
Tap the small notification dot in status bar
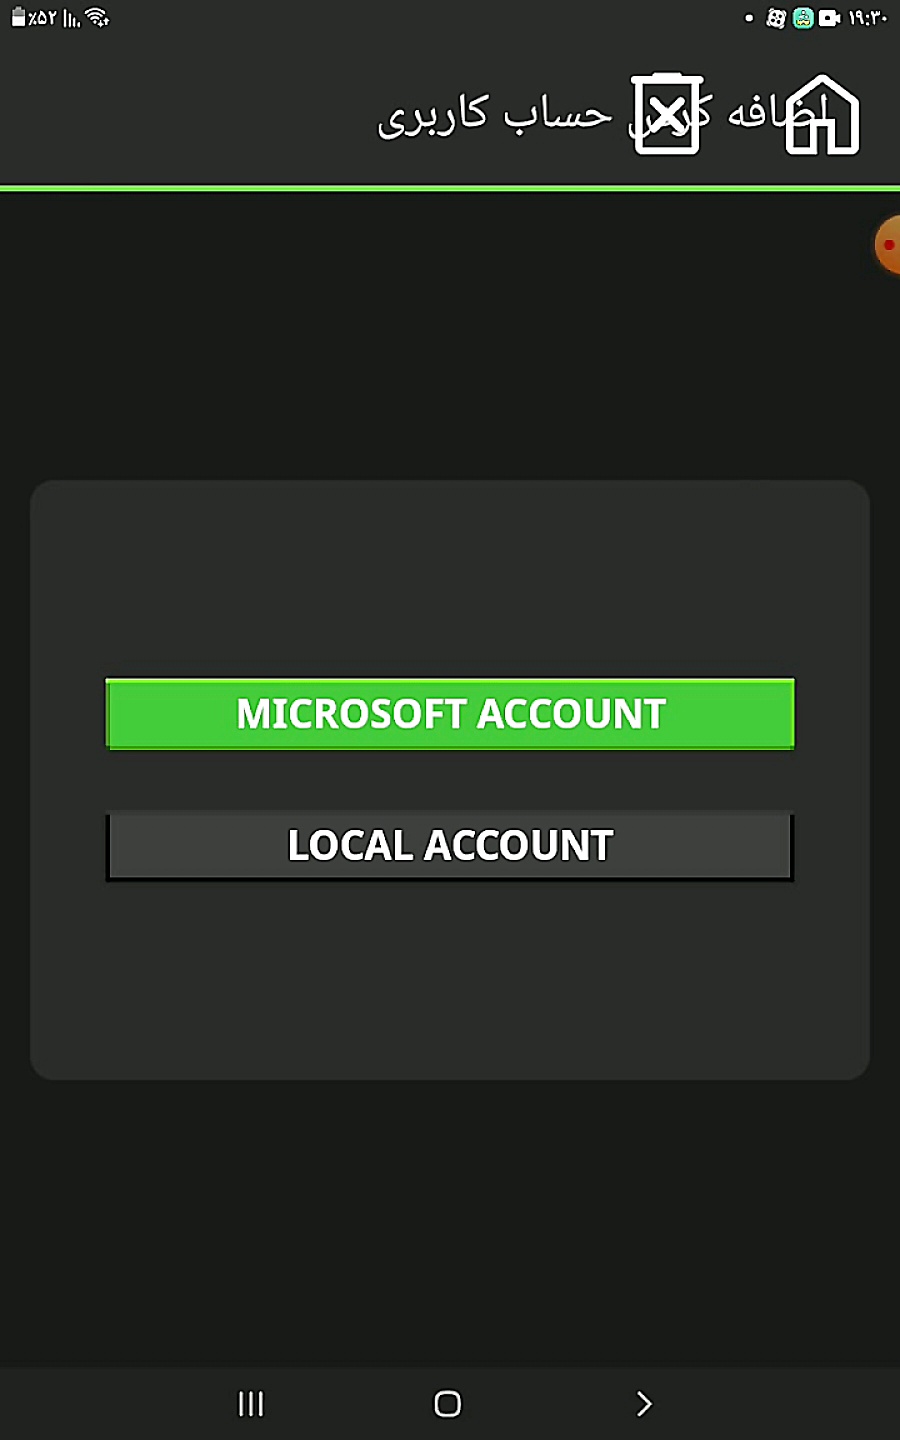click(x=749, y=18)
